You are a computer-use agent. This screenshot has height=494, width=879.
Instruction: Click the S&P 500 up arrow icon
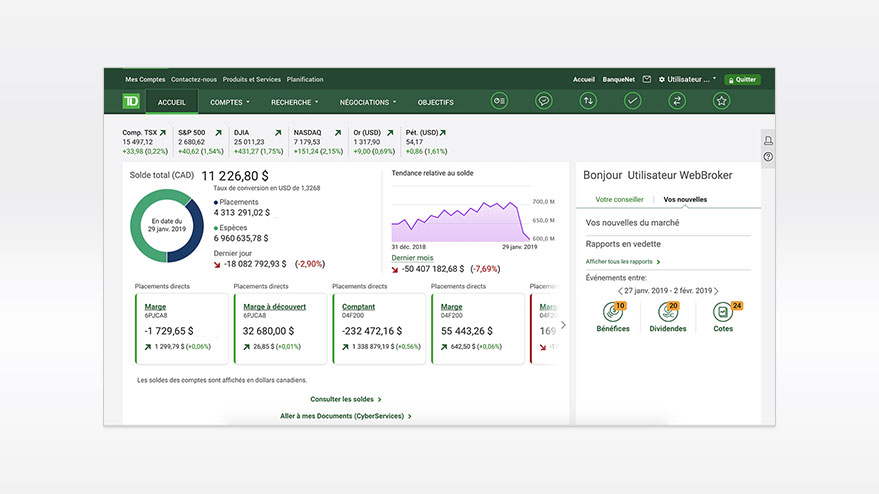coord(218,133)
